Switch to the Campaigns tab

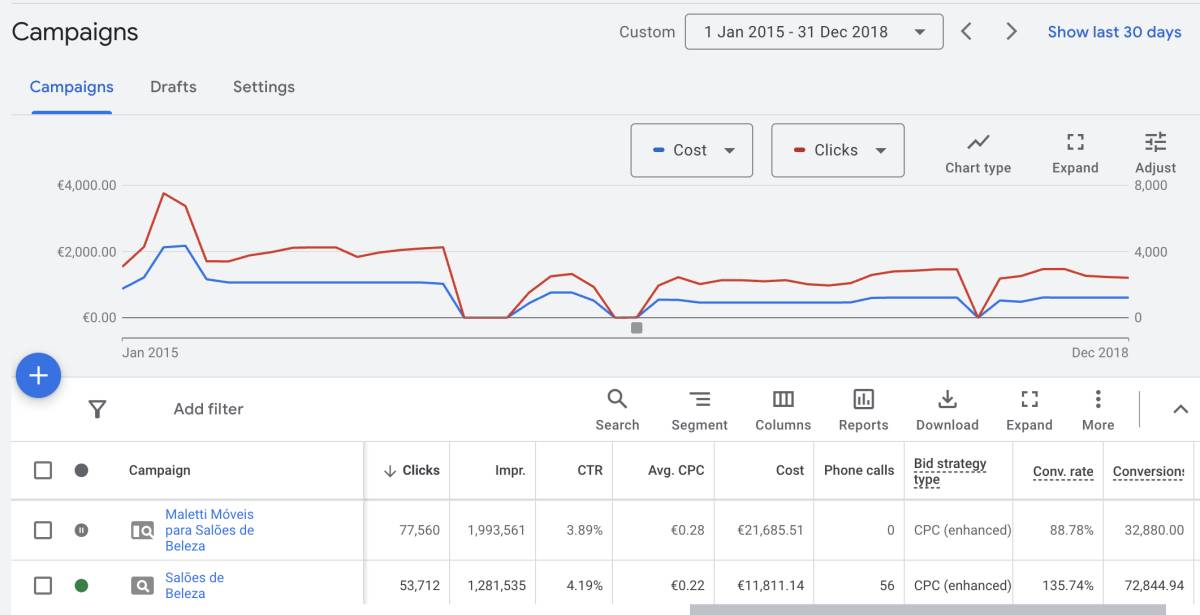click(x=71, y=87)
